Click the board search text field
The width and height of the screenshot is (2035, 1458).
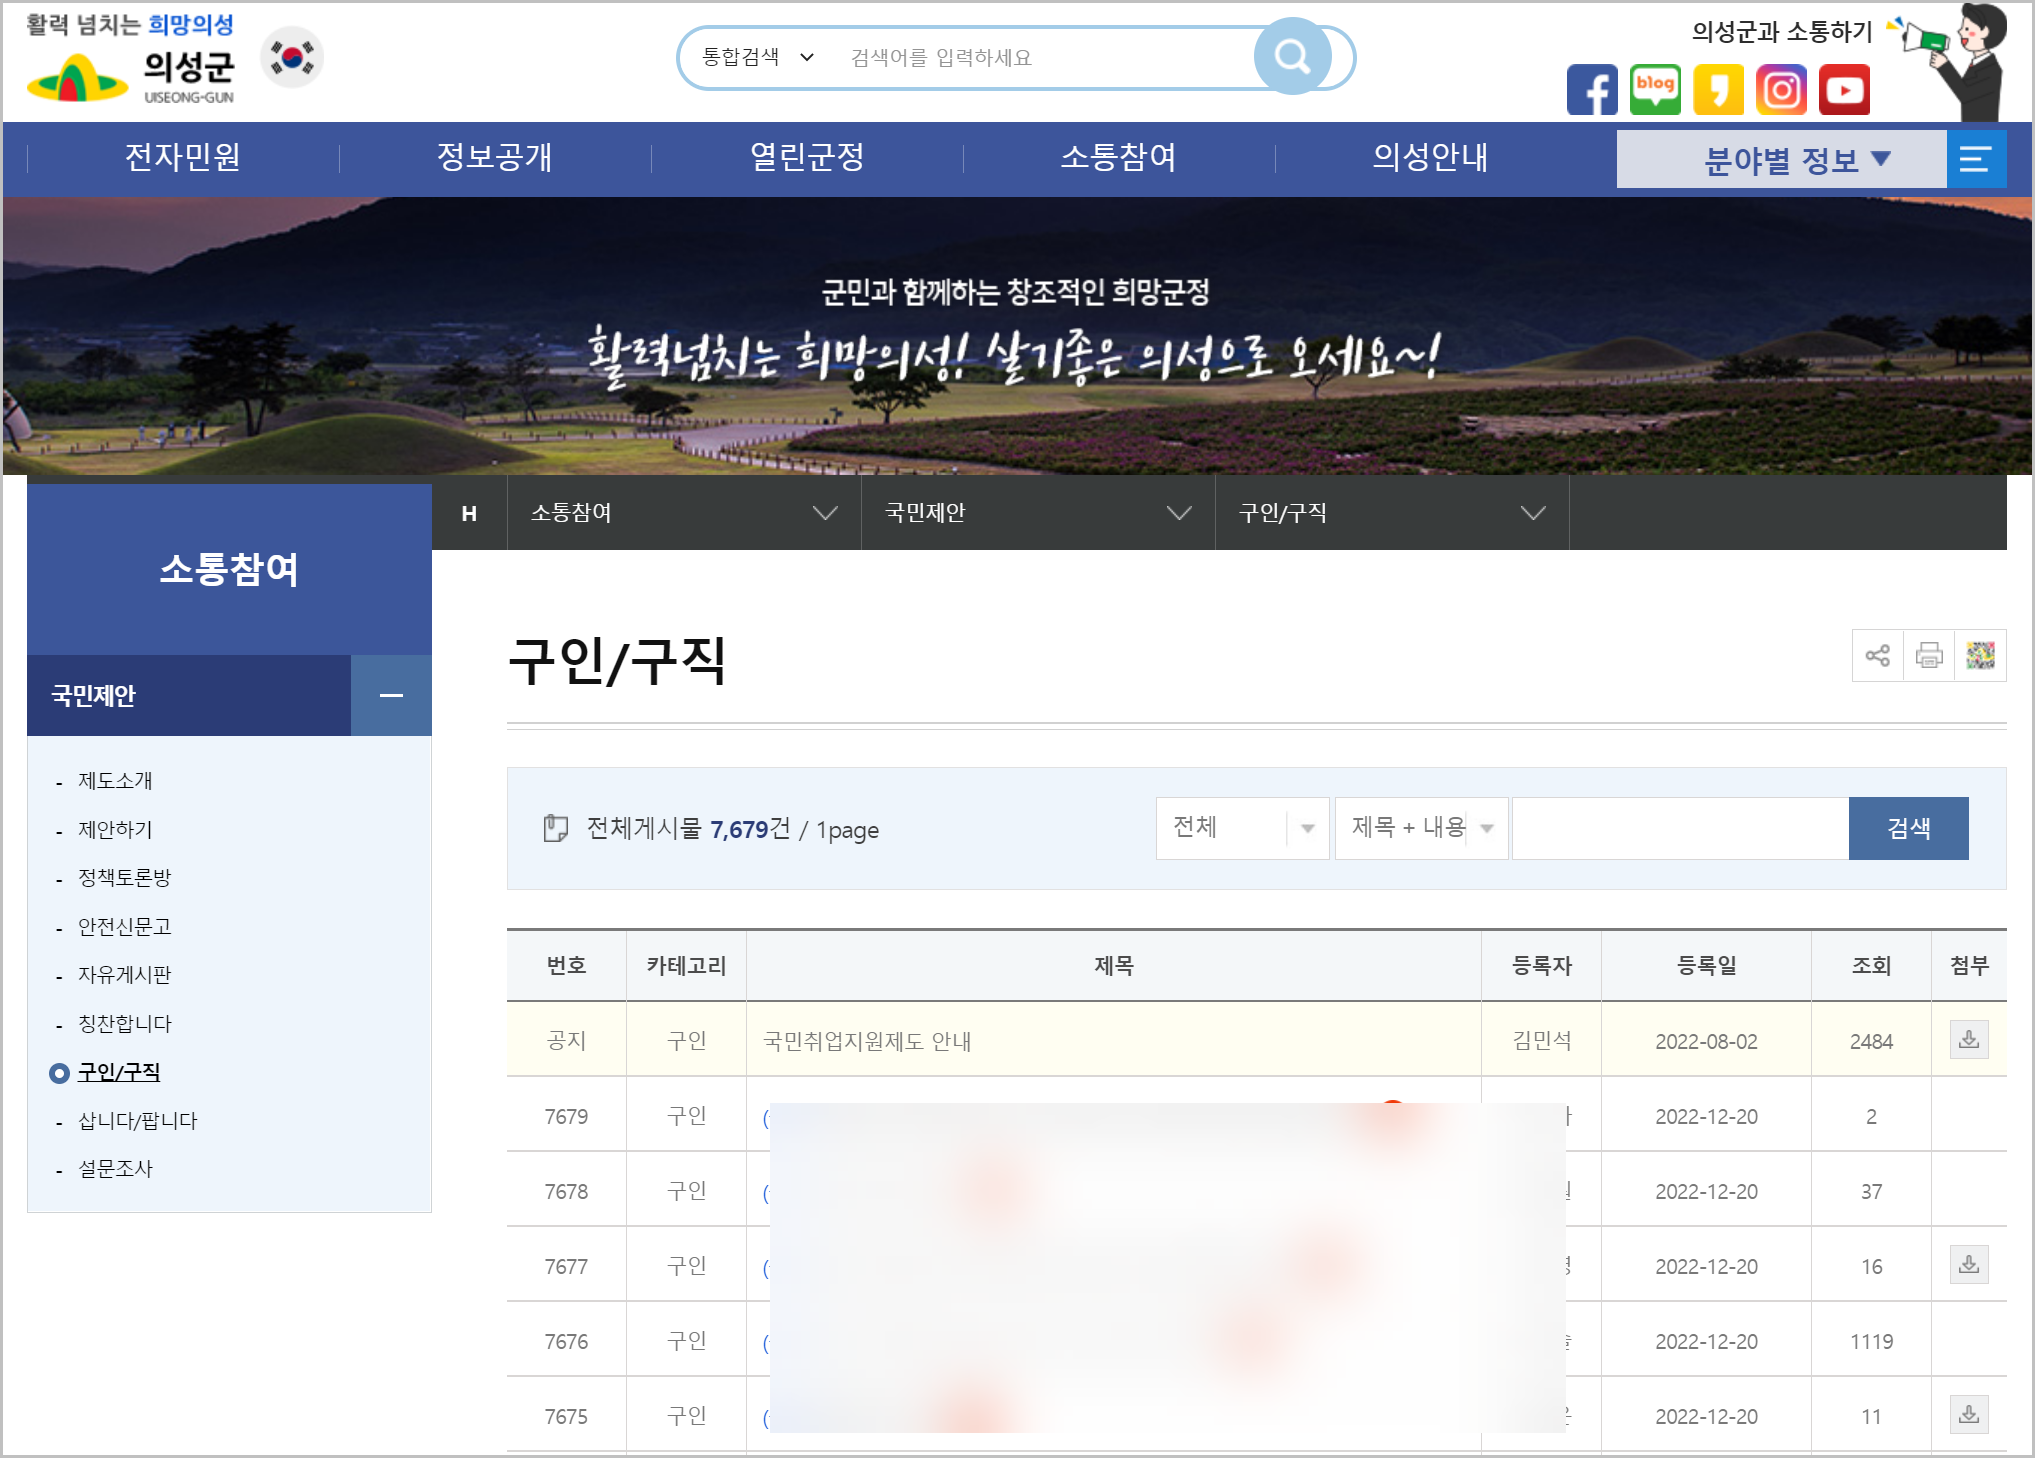(1680, 828)
